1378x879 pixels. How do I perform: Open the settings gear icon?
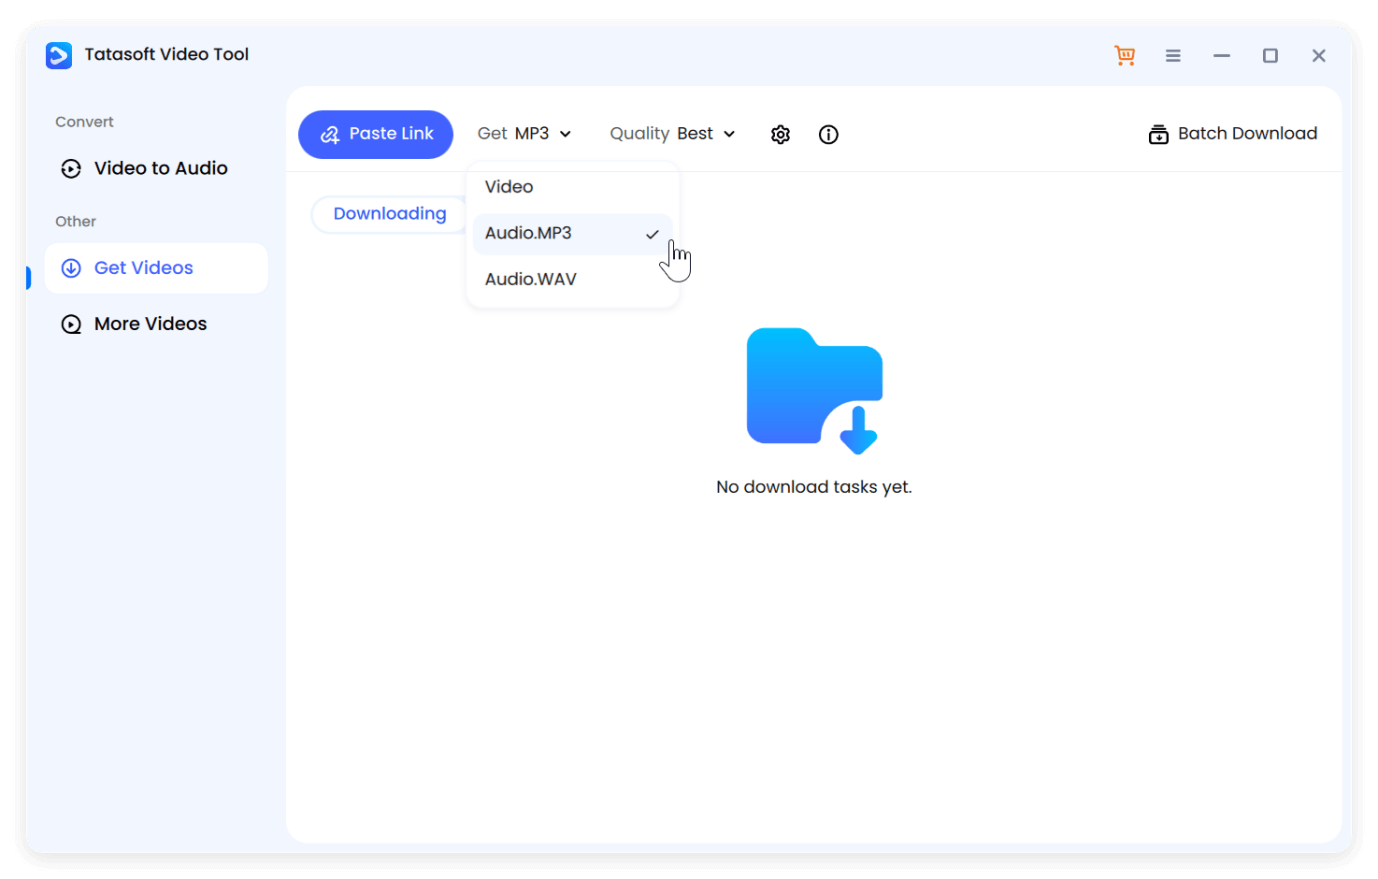[x=780, y=133]
